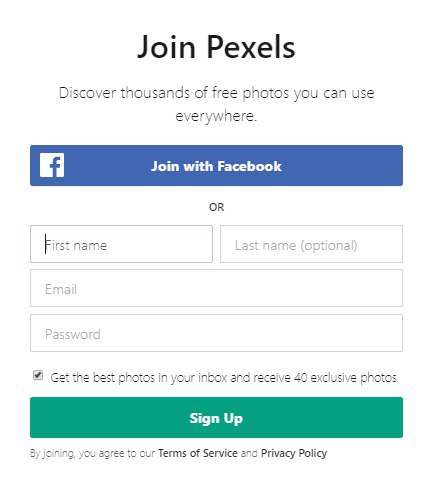Click the '40 exclusive photos' label text
Image resolution: width=431 pixels, height=490 pixels.
point(345,378)
